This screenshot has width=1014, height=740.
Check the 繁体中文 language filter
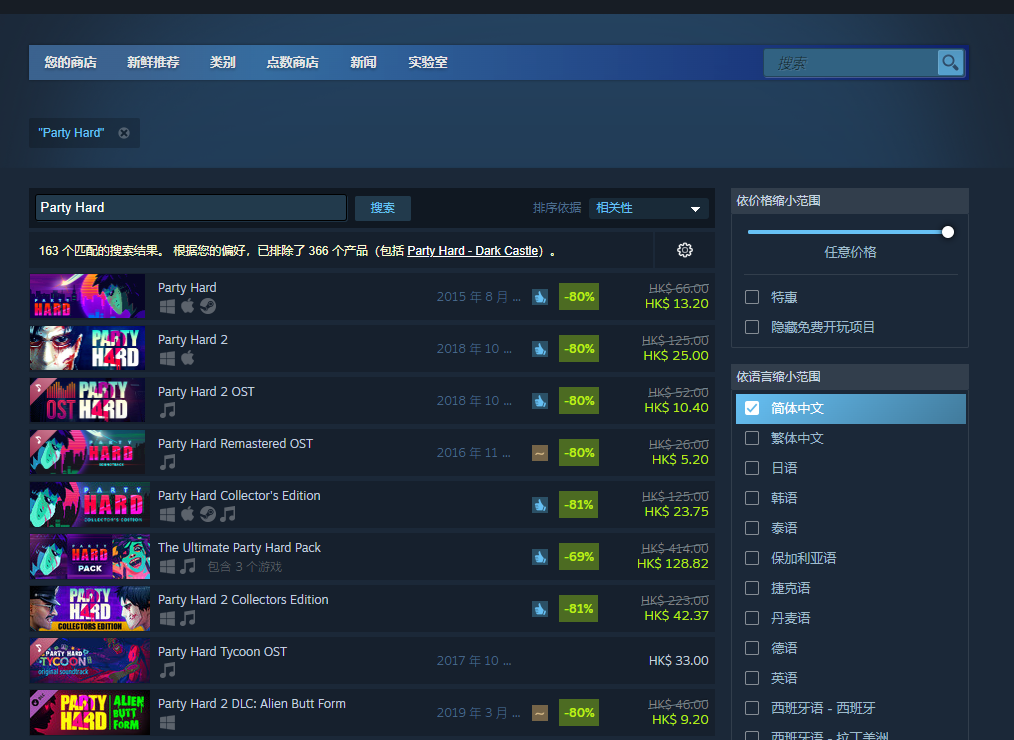[x=752, y=439]
